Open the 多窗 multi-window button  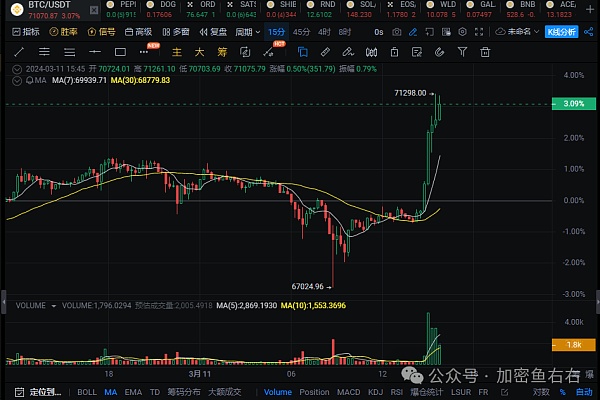176,32
